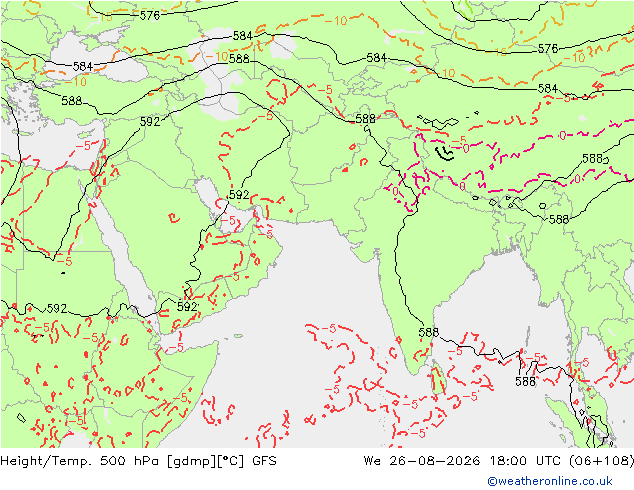Click the "We 26-08-2026 18:00 UTC (06+108)" timestamp
Viewport: 634px width, 490px height.
pos(499,461)
